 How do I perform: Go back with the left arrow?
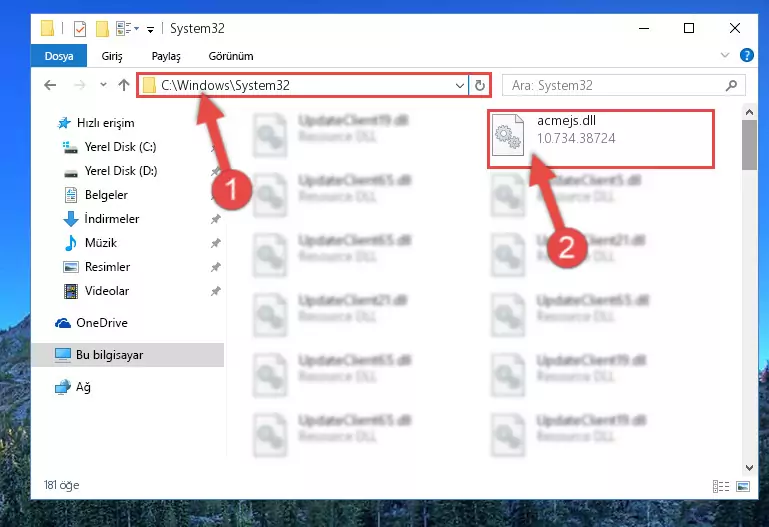[x=50, y=85]
